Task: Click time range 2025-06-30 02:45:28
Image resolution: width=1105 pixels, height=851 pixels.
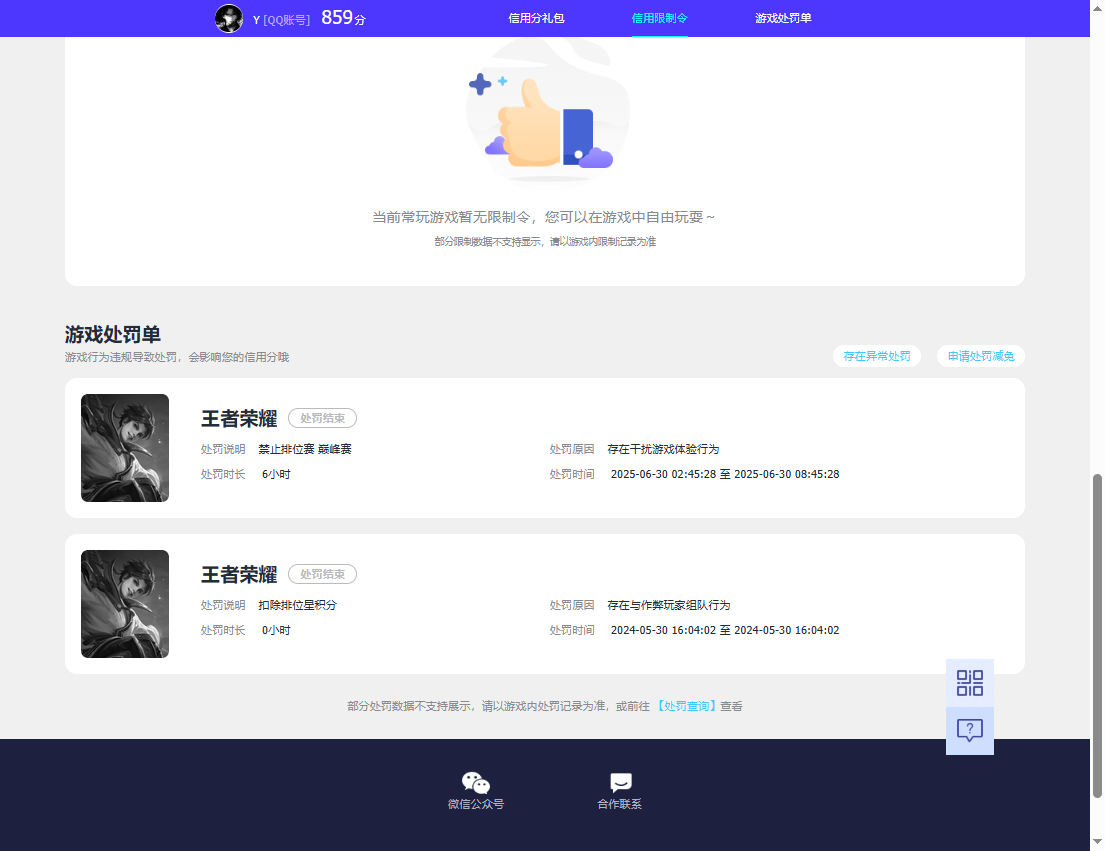Action: coord(725,474)
